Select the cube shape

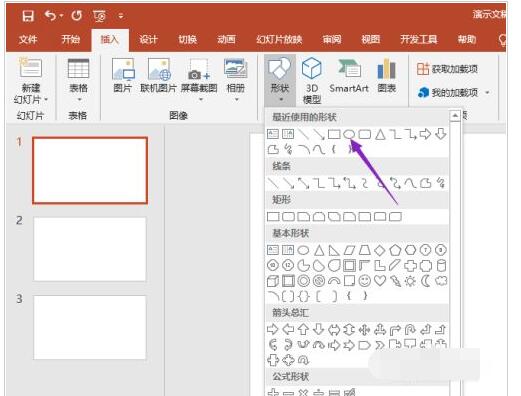(x=273, y=281)
